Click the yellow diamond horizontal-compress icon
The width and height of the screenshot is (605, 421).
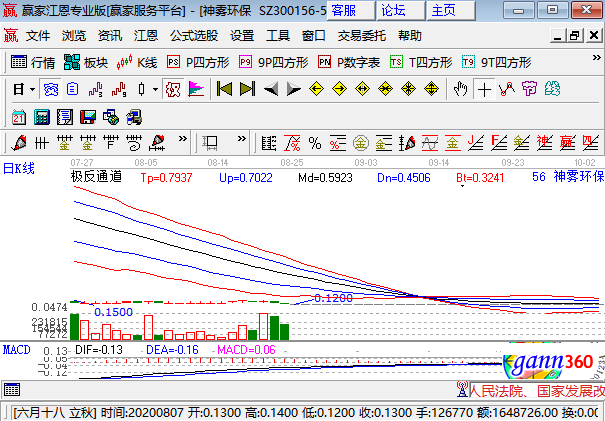pyautogui.click(x=385, y=89)
